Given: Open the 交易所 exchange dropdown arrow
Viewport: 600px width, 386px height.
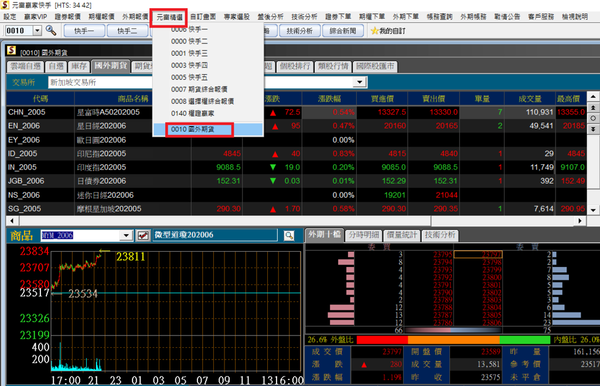Looking at the screenshot, I should 359,82.
